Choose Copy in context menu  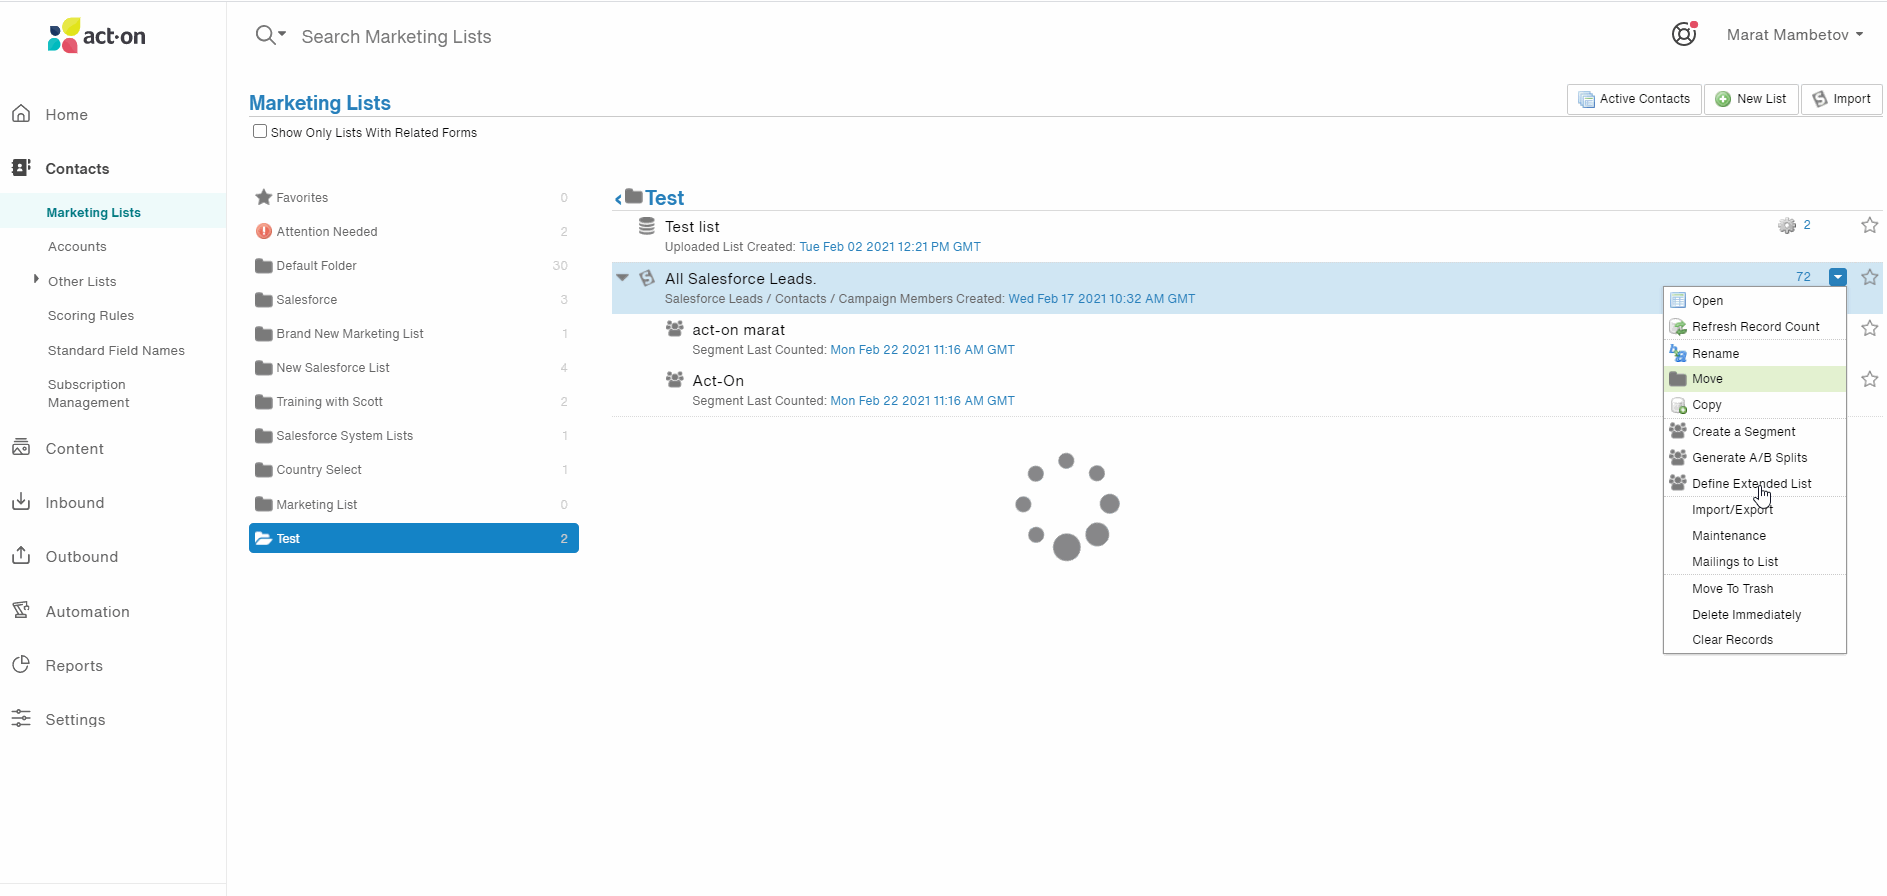(1755, 405)
